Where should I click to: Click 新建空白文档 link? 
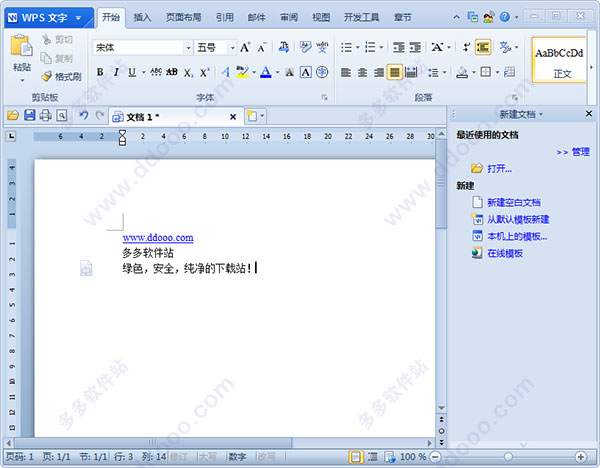click(514, 202)
